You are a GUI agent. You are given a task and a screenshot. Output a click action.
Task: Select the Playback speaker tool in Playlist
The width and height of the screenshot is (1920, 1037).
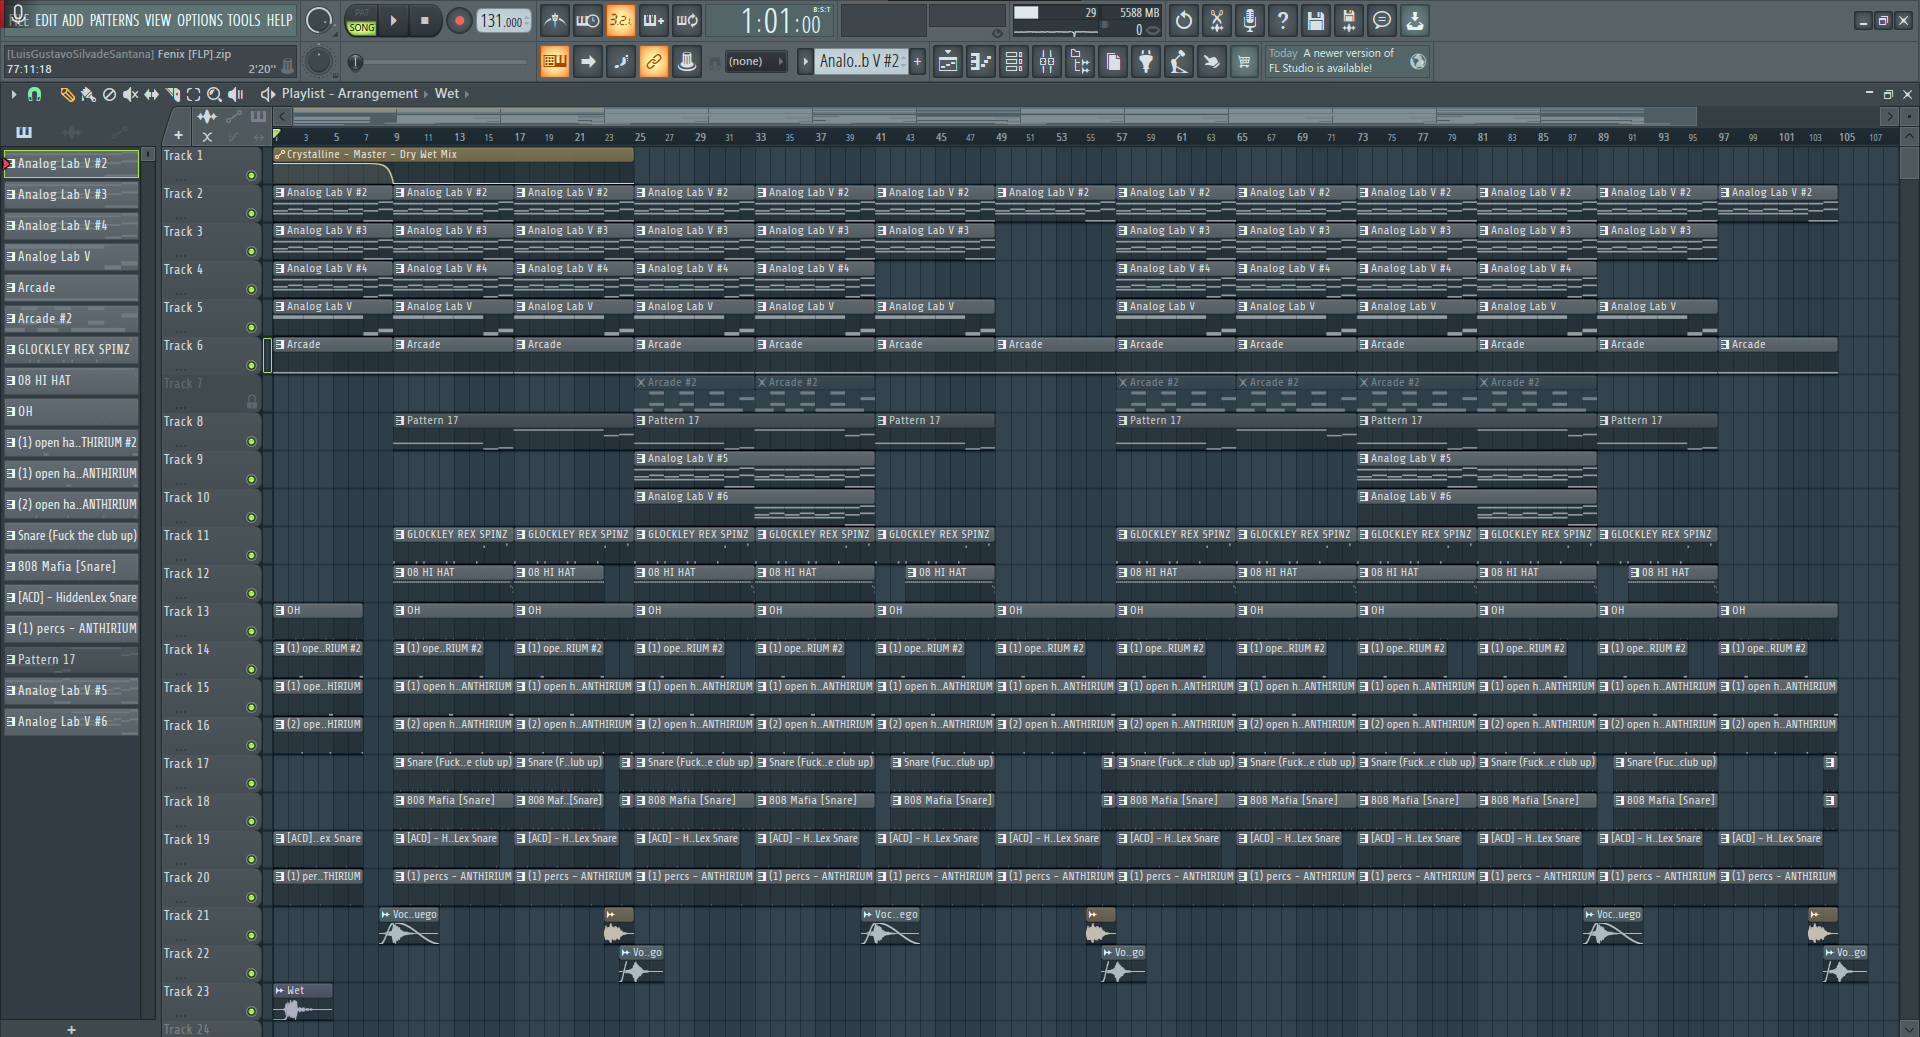point(236,94)
